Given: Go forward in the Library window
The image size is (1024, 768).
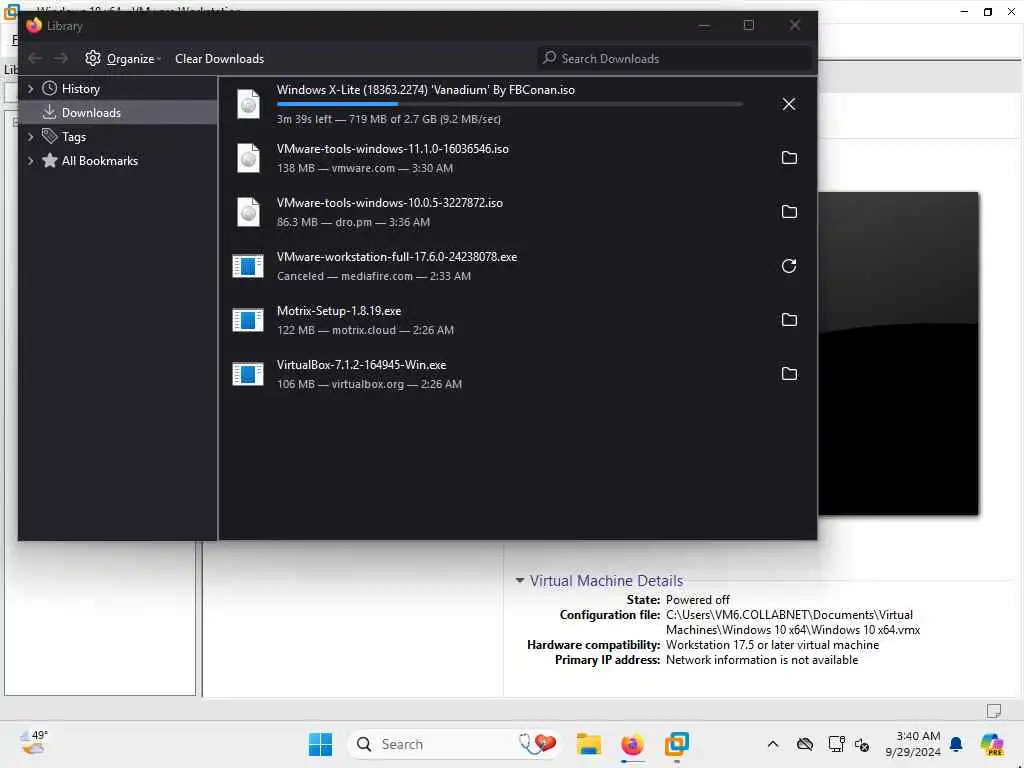Looking at the screenshot, I should click(x=61, y=59).
